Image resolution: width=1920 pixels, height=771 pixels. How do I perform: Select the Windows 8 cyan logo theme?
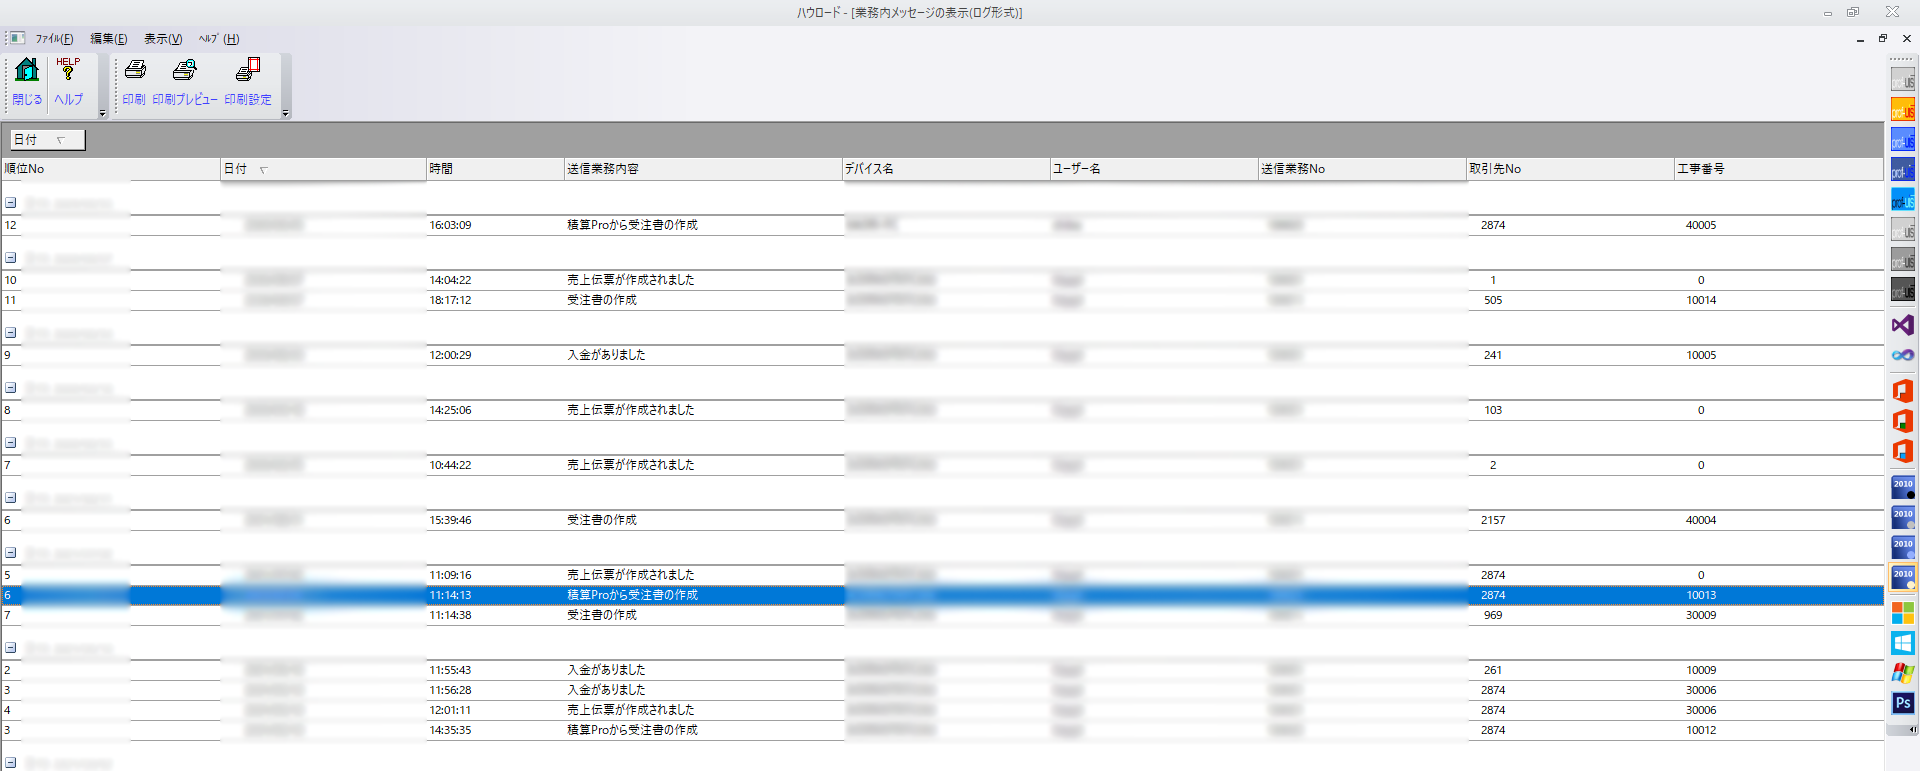coord(1902,643)
